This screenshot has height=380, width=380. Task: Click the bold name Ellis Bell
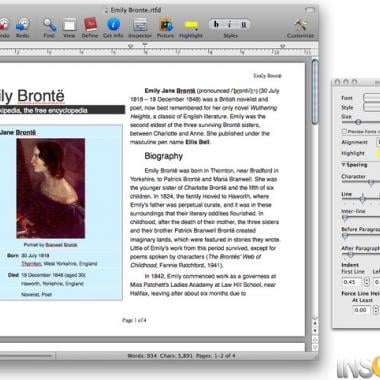coord(198,142)
